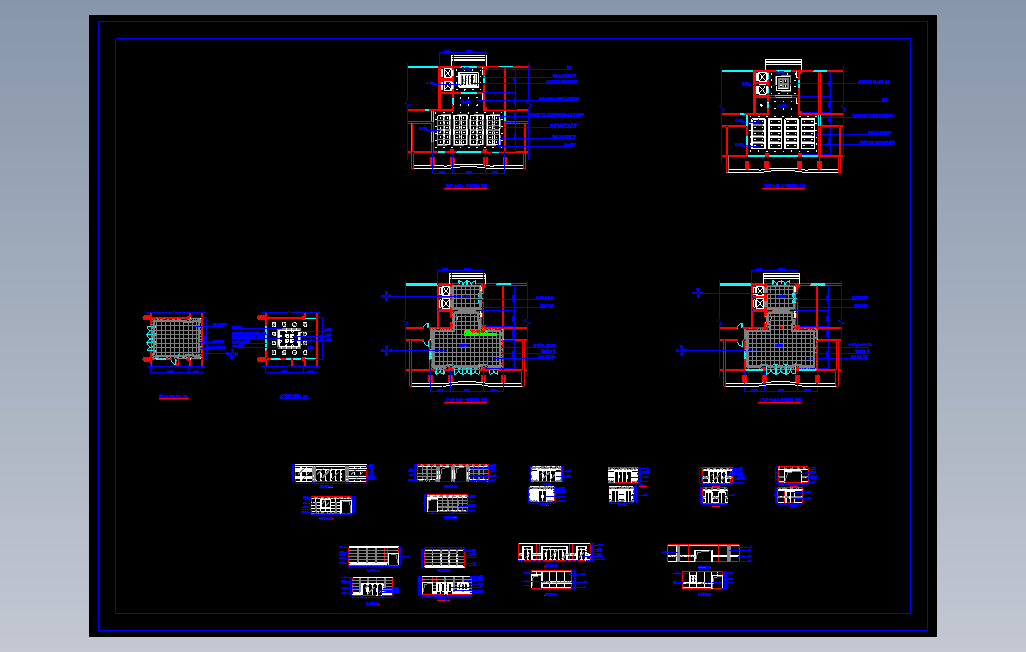Click underlined title beneath small gridded floor plan
This screenshot has width=1026, height=652.
coord(173,397)
